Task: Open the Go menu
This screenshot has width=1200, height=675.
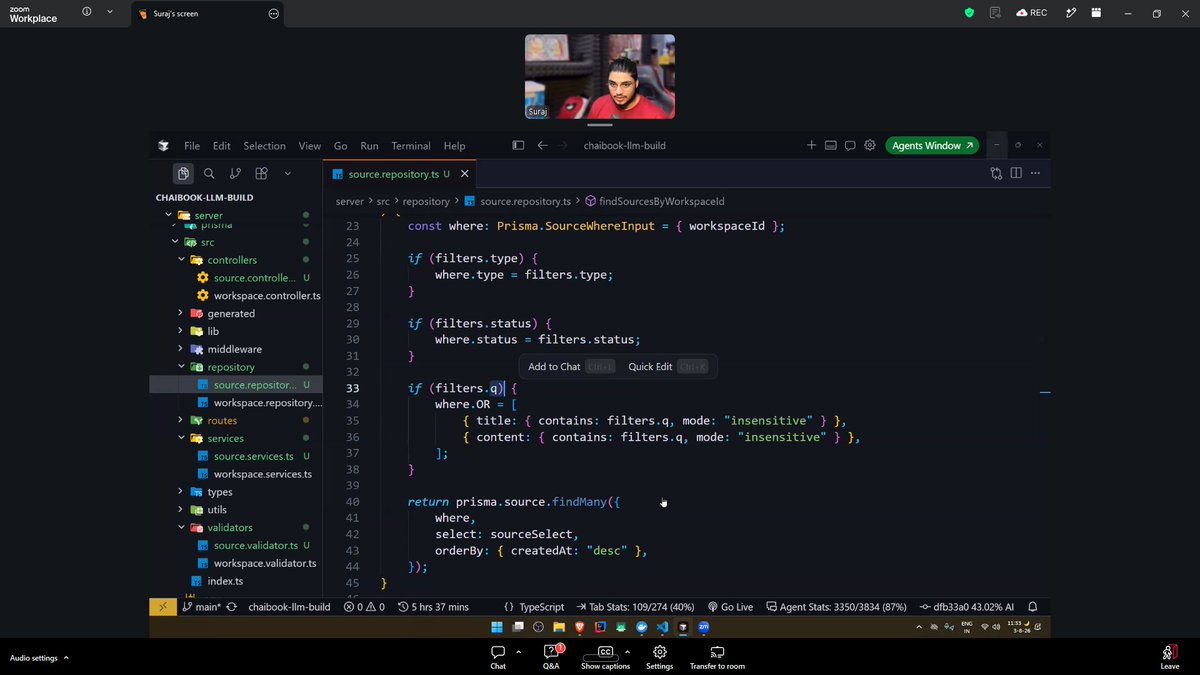Action: coord(341,145)
